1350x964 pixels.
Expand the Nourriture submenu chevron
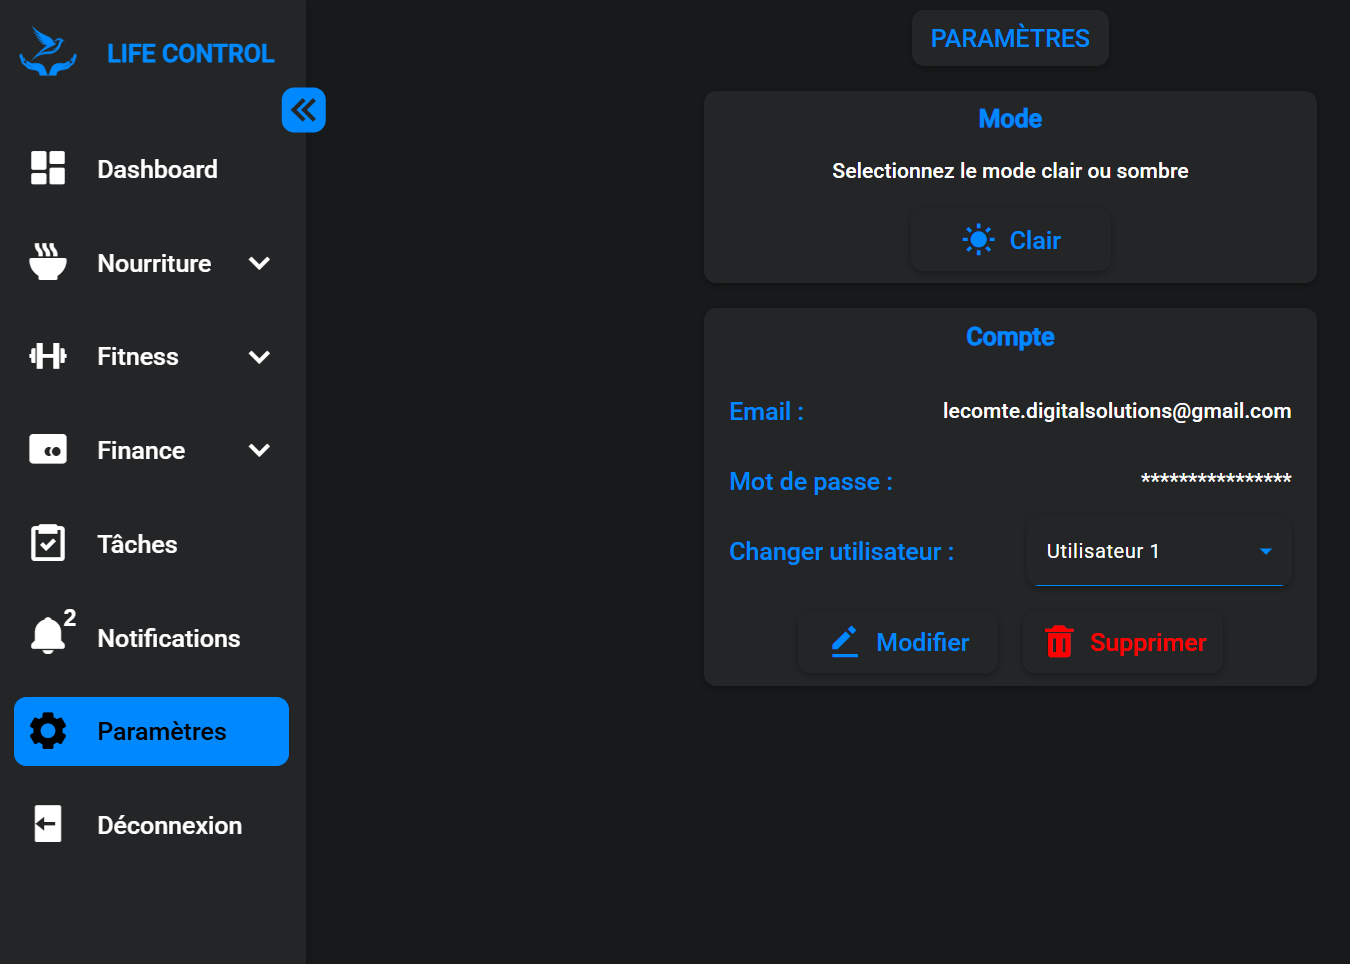(259, 263)
